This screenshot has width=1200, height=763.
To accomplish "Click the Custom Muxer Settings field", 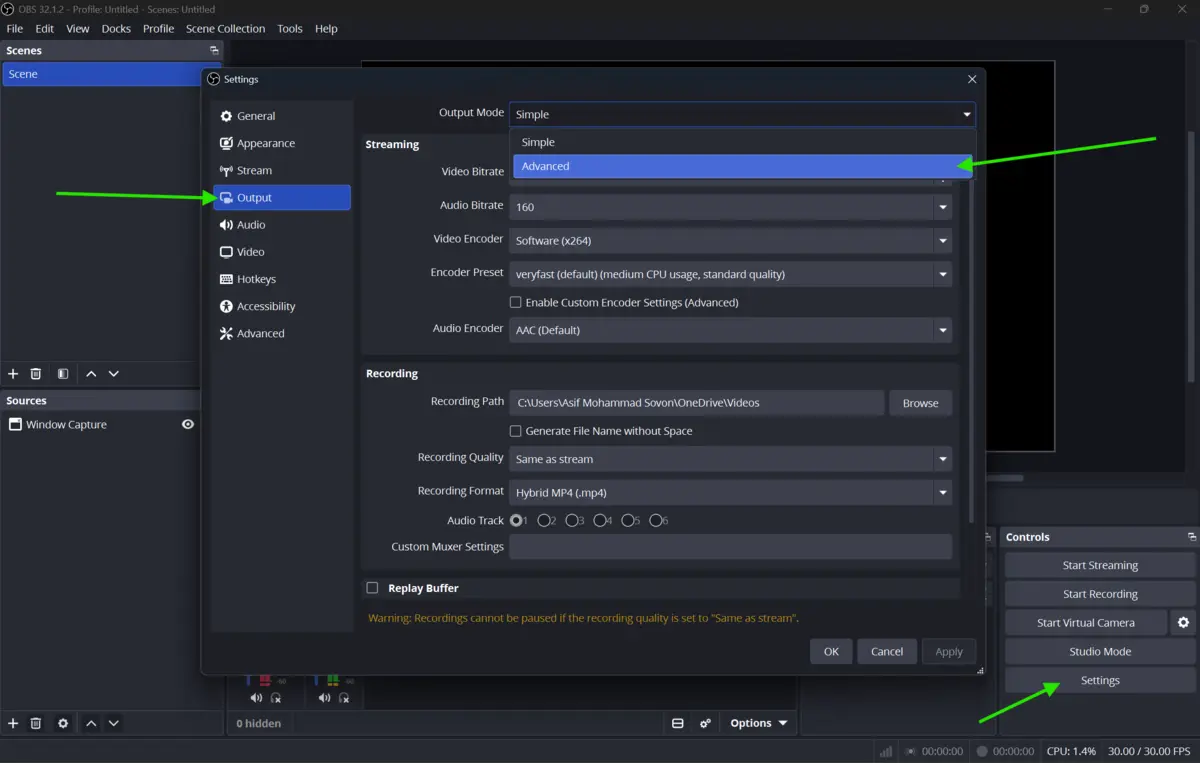I will click(x=730, y=547).
